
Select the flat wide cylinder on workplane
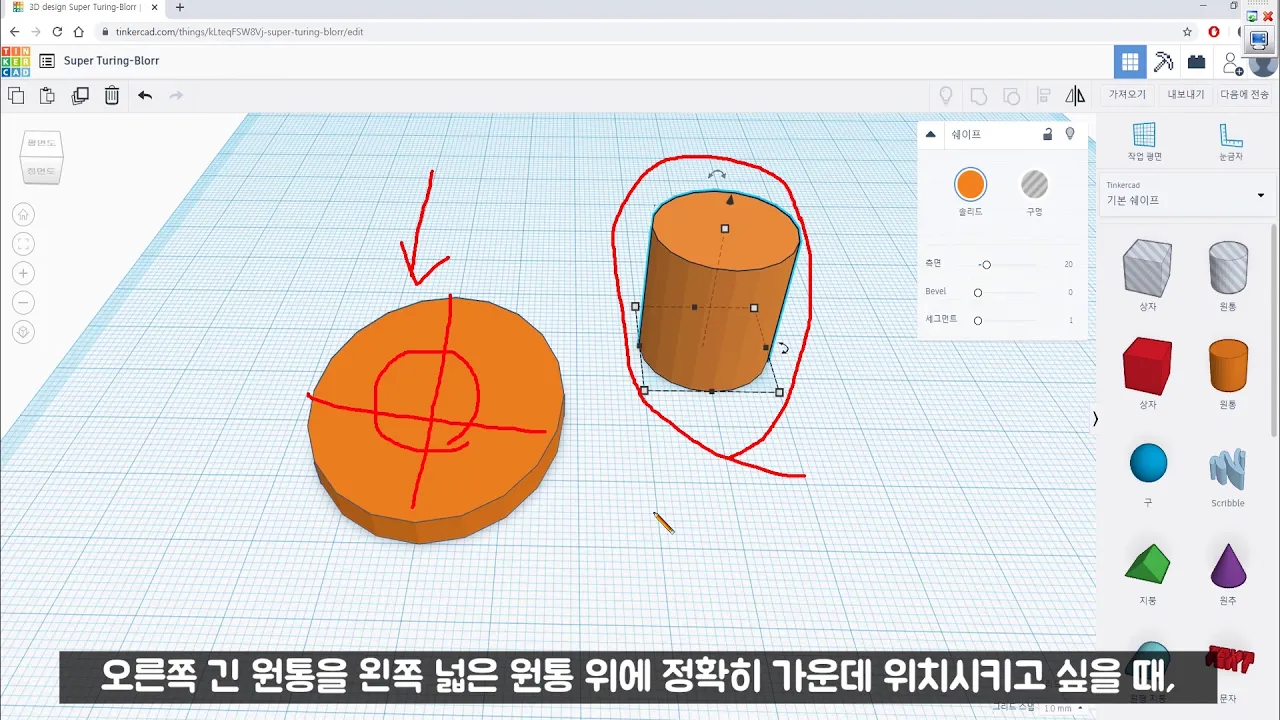[x=436, y=418]
